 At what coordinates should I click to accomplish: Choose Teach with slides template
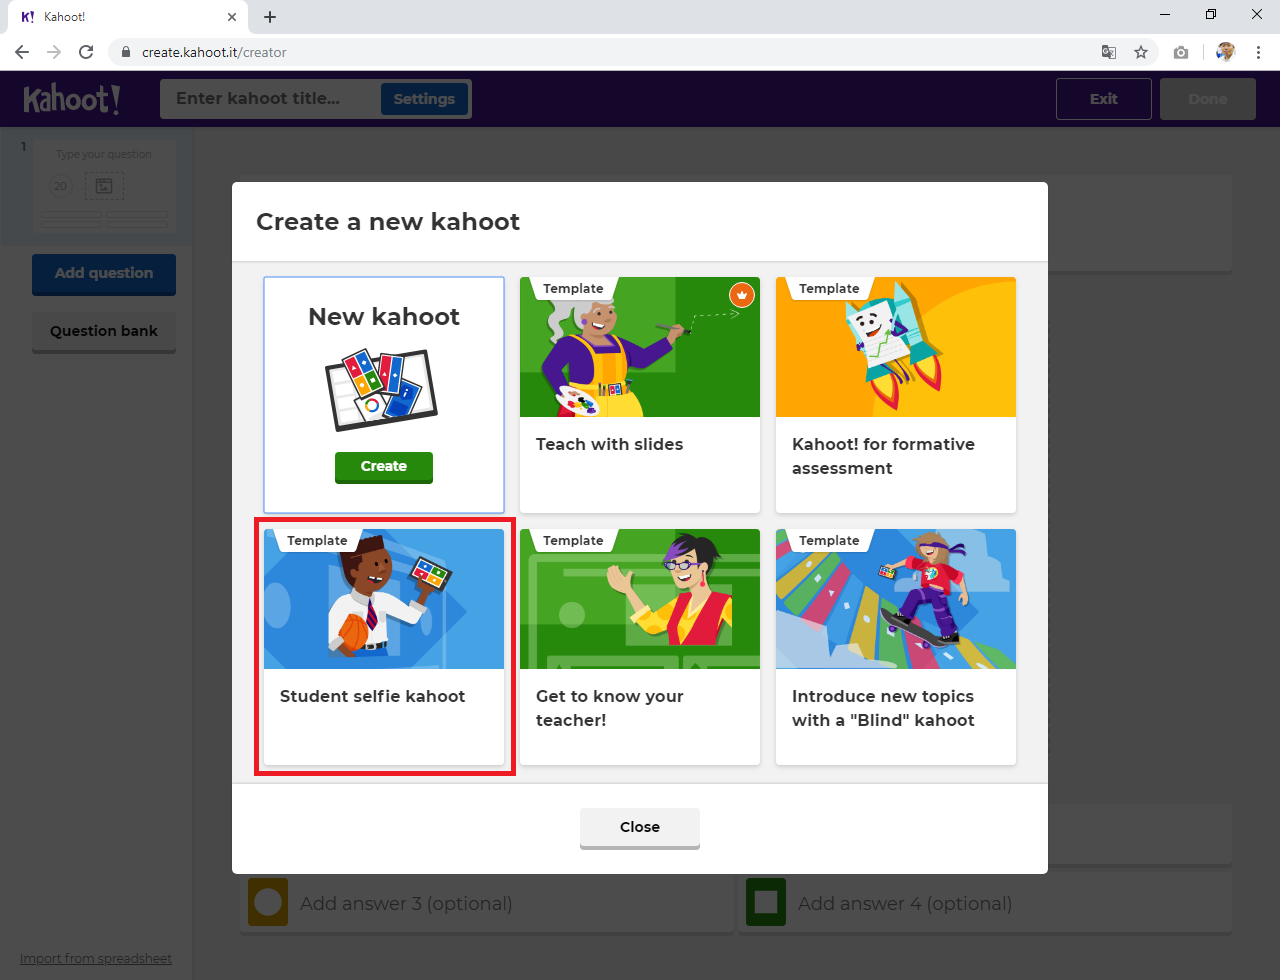pyautogui.click(x=640, y=394)
